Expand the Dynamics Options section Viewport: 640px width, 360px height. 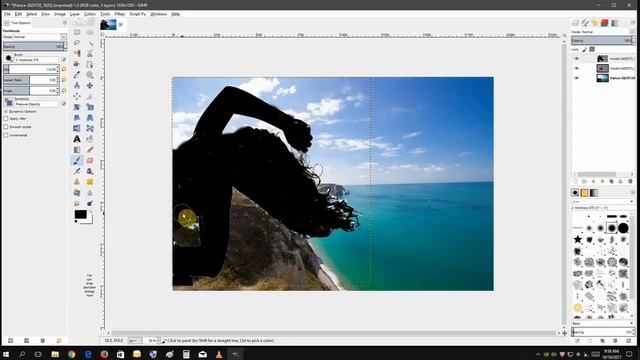(6, 111)
